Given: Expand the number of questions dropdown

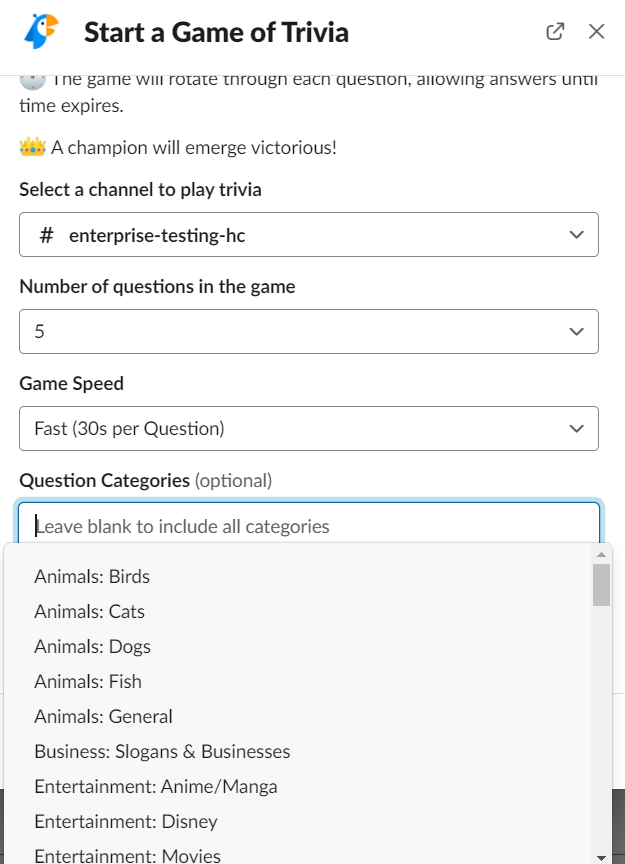Looking at the screenshot, I should coord(308,331).
